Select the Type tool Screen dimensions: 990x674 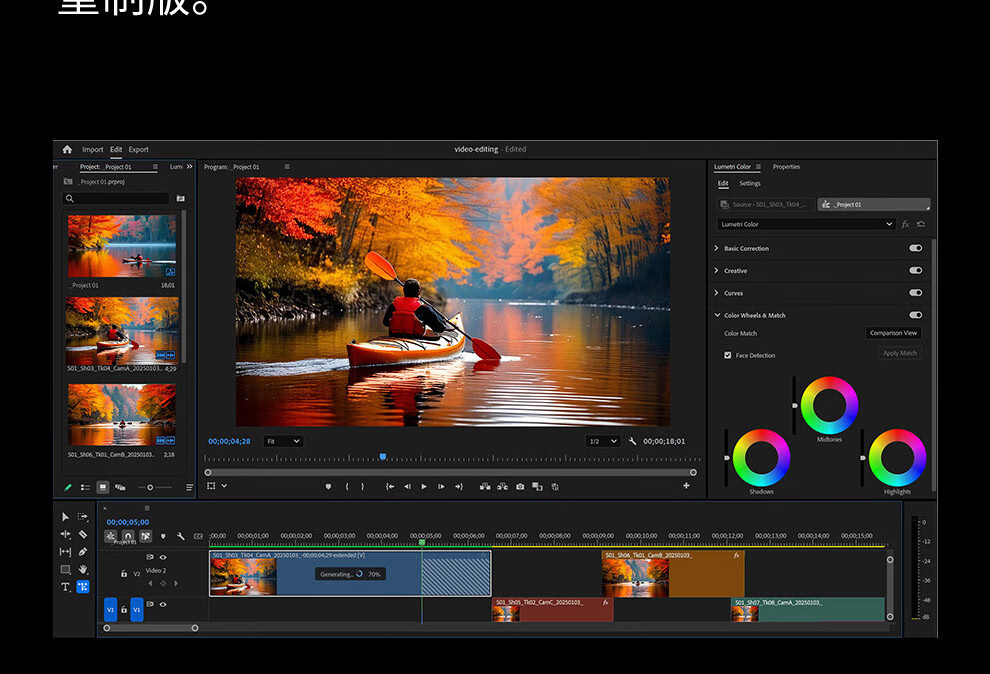pyautogui.click(x=66, y=587)
